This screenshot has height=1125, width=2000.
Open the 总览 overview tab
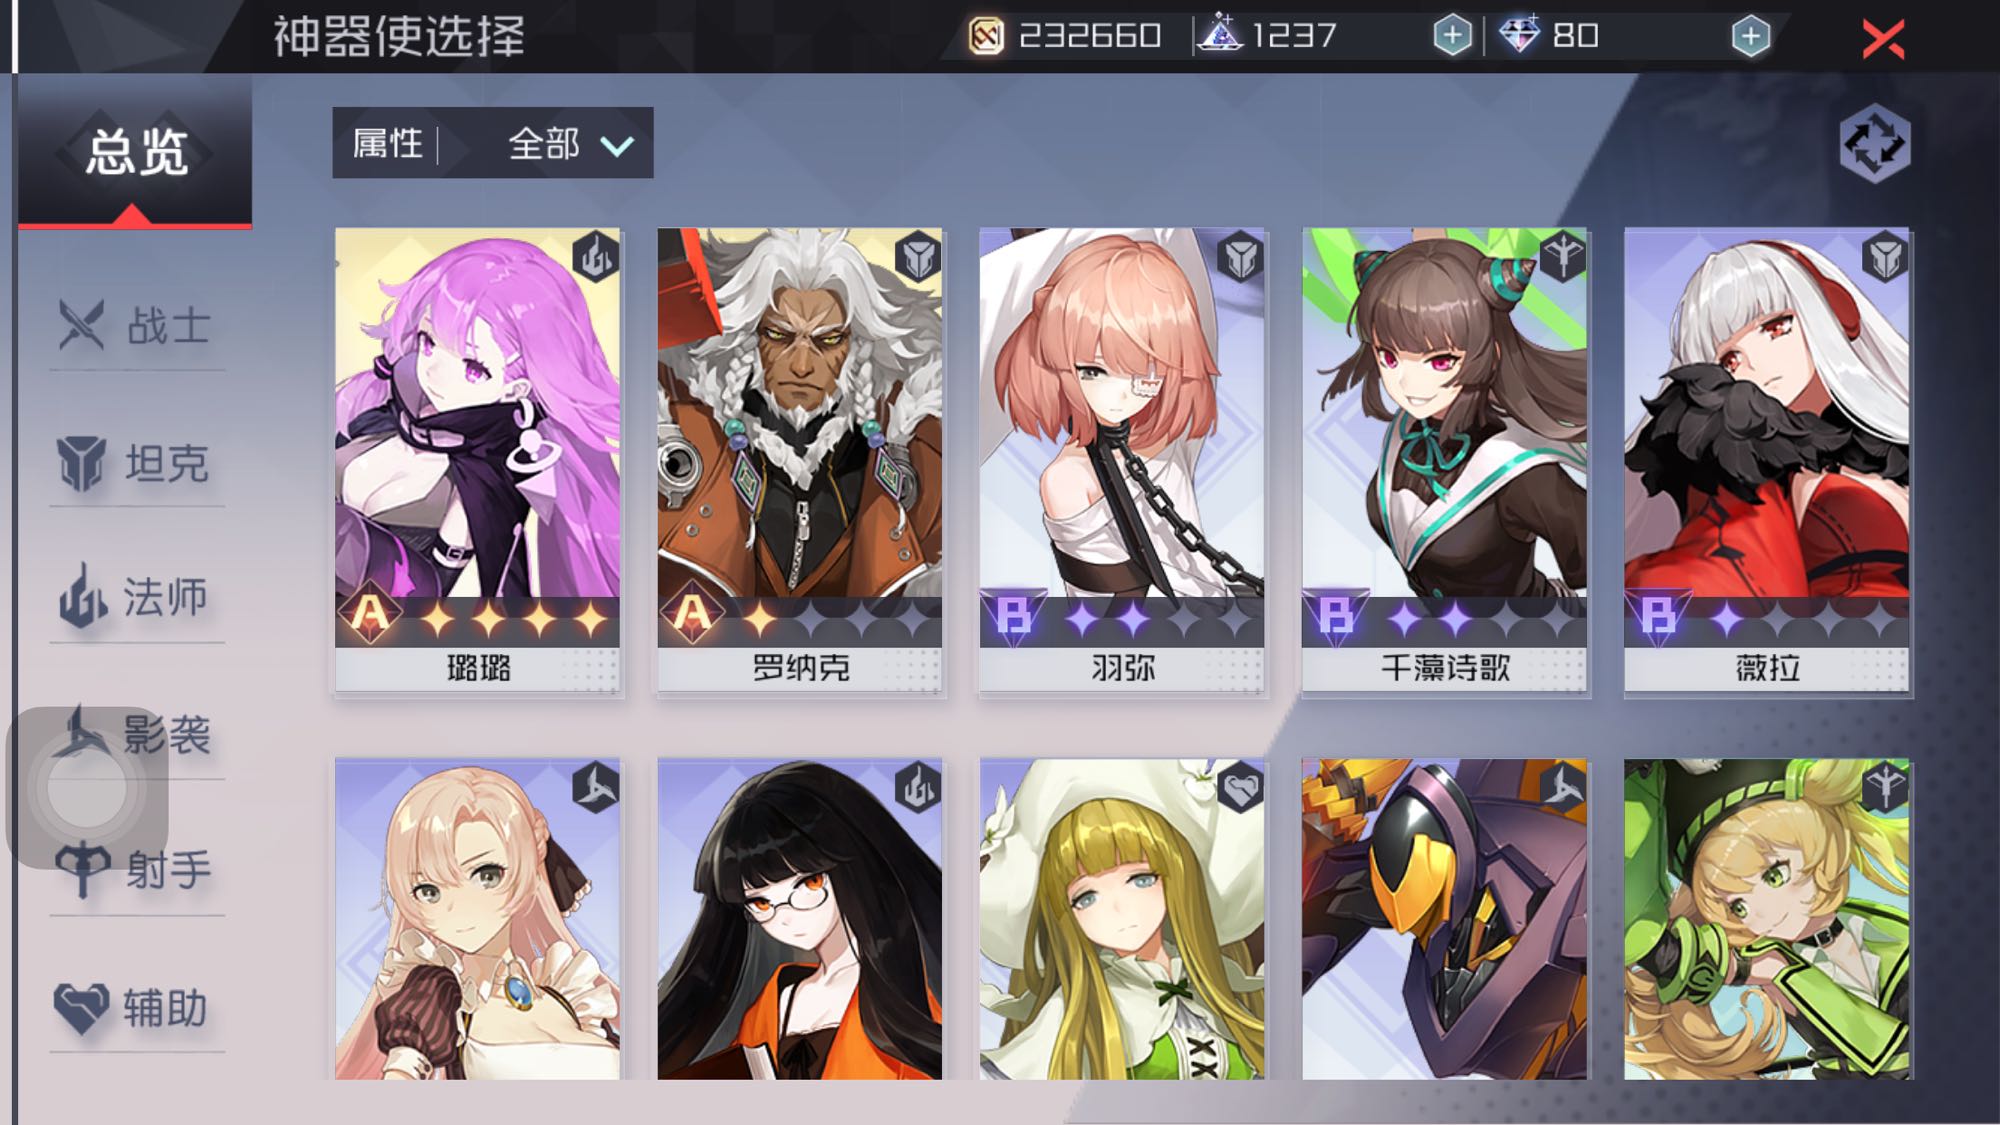[136, 152]
